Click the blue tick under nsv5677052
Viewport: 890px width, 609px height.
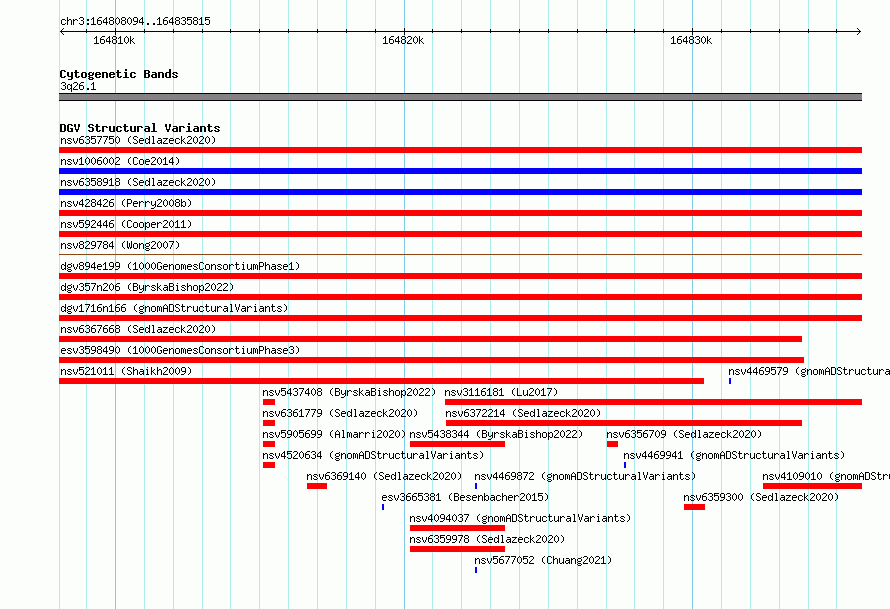(476, 570)
